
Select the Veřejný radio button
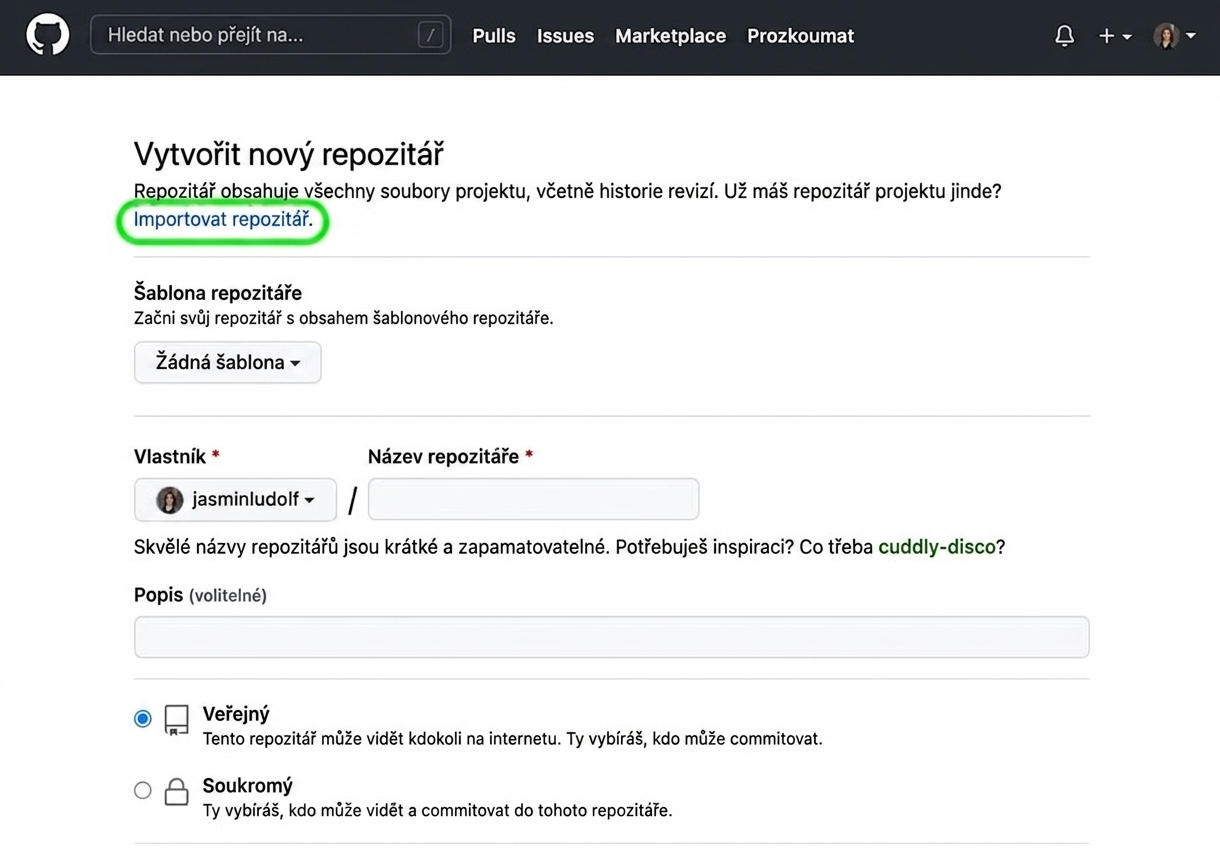(143, 718)
